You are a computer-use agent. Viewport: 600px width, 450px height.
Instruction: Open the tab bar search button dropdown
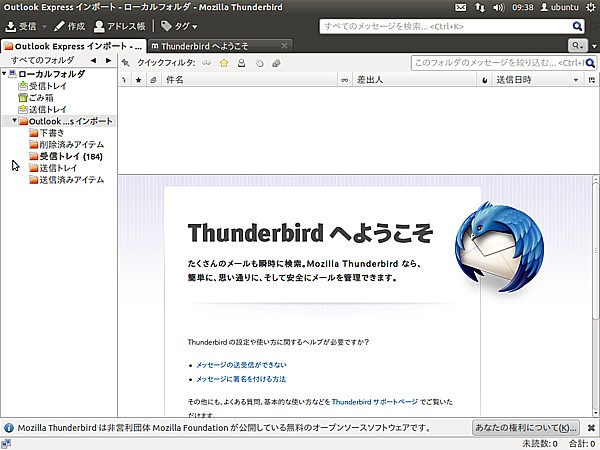(577, 46)
